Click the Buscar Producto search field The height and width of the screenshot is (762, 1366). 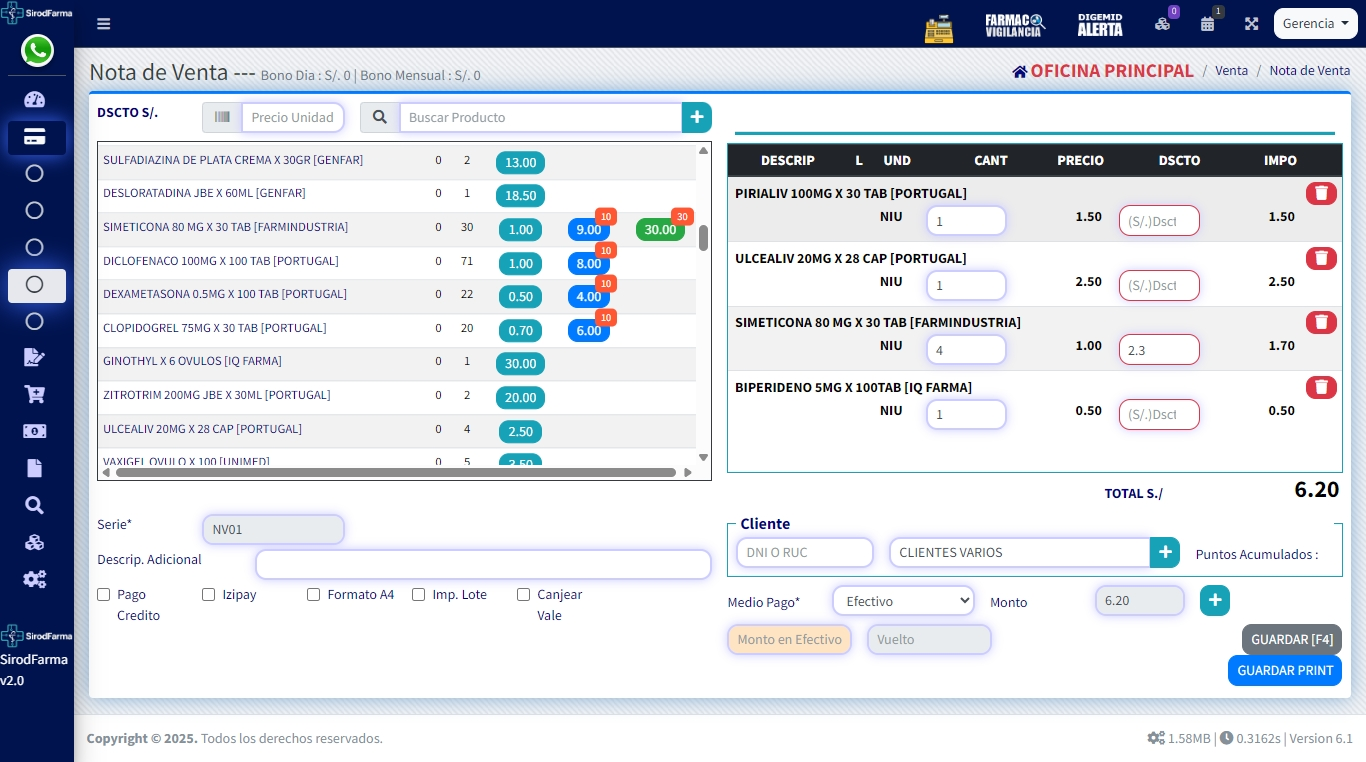point(540,117)
